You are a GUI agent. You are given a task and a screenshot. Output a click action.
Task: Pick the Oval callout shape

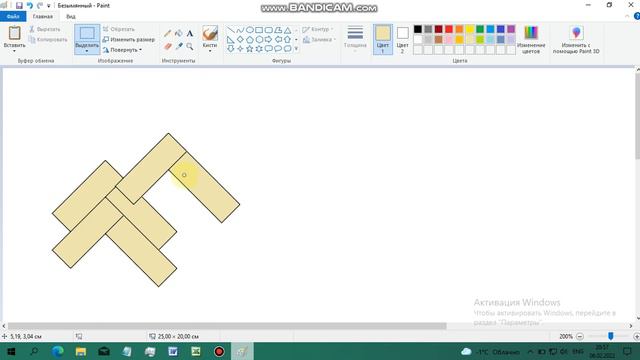point(278,49)
